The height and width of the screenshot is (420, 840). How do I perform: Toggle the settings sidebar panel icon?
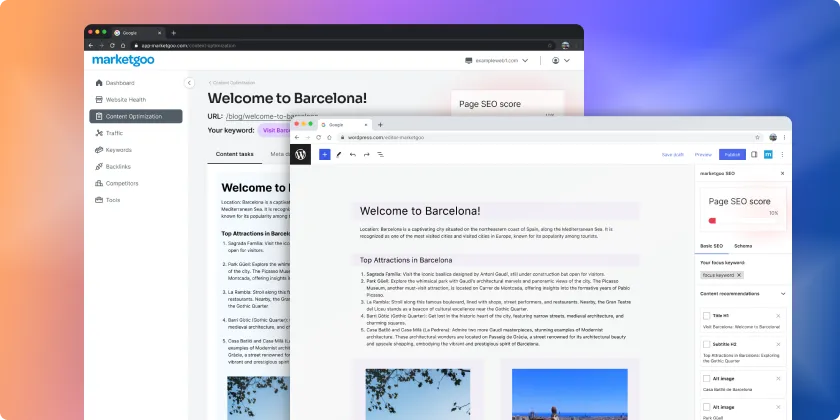pyautogui.click(x=754, y=155)
